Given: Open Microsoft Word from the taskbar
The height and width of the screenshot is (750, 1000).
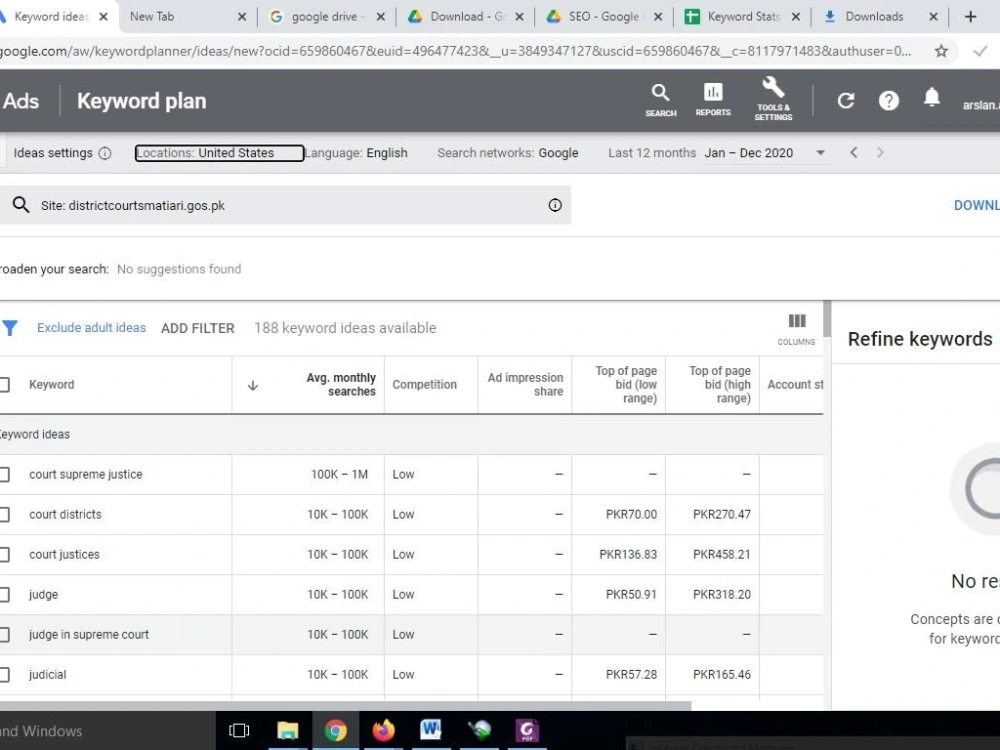Looking at the screenshot, I should pos(430,730).
